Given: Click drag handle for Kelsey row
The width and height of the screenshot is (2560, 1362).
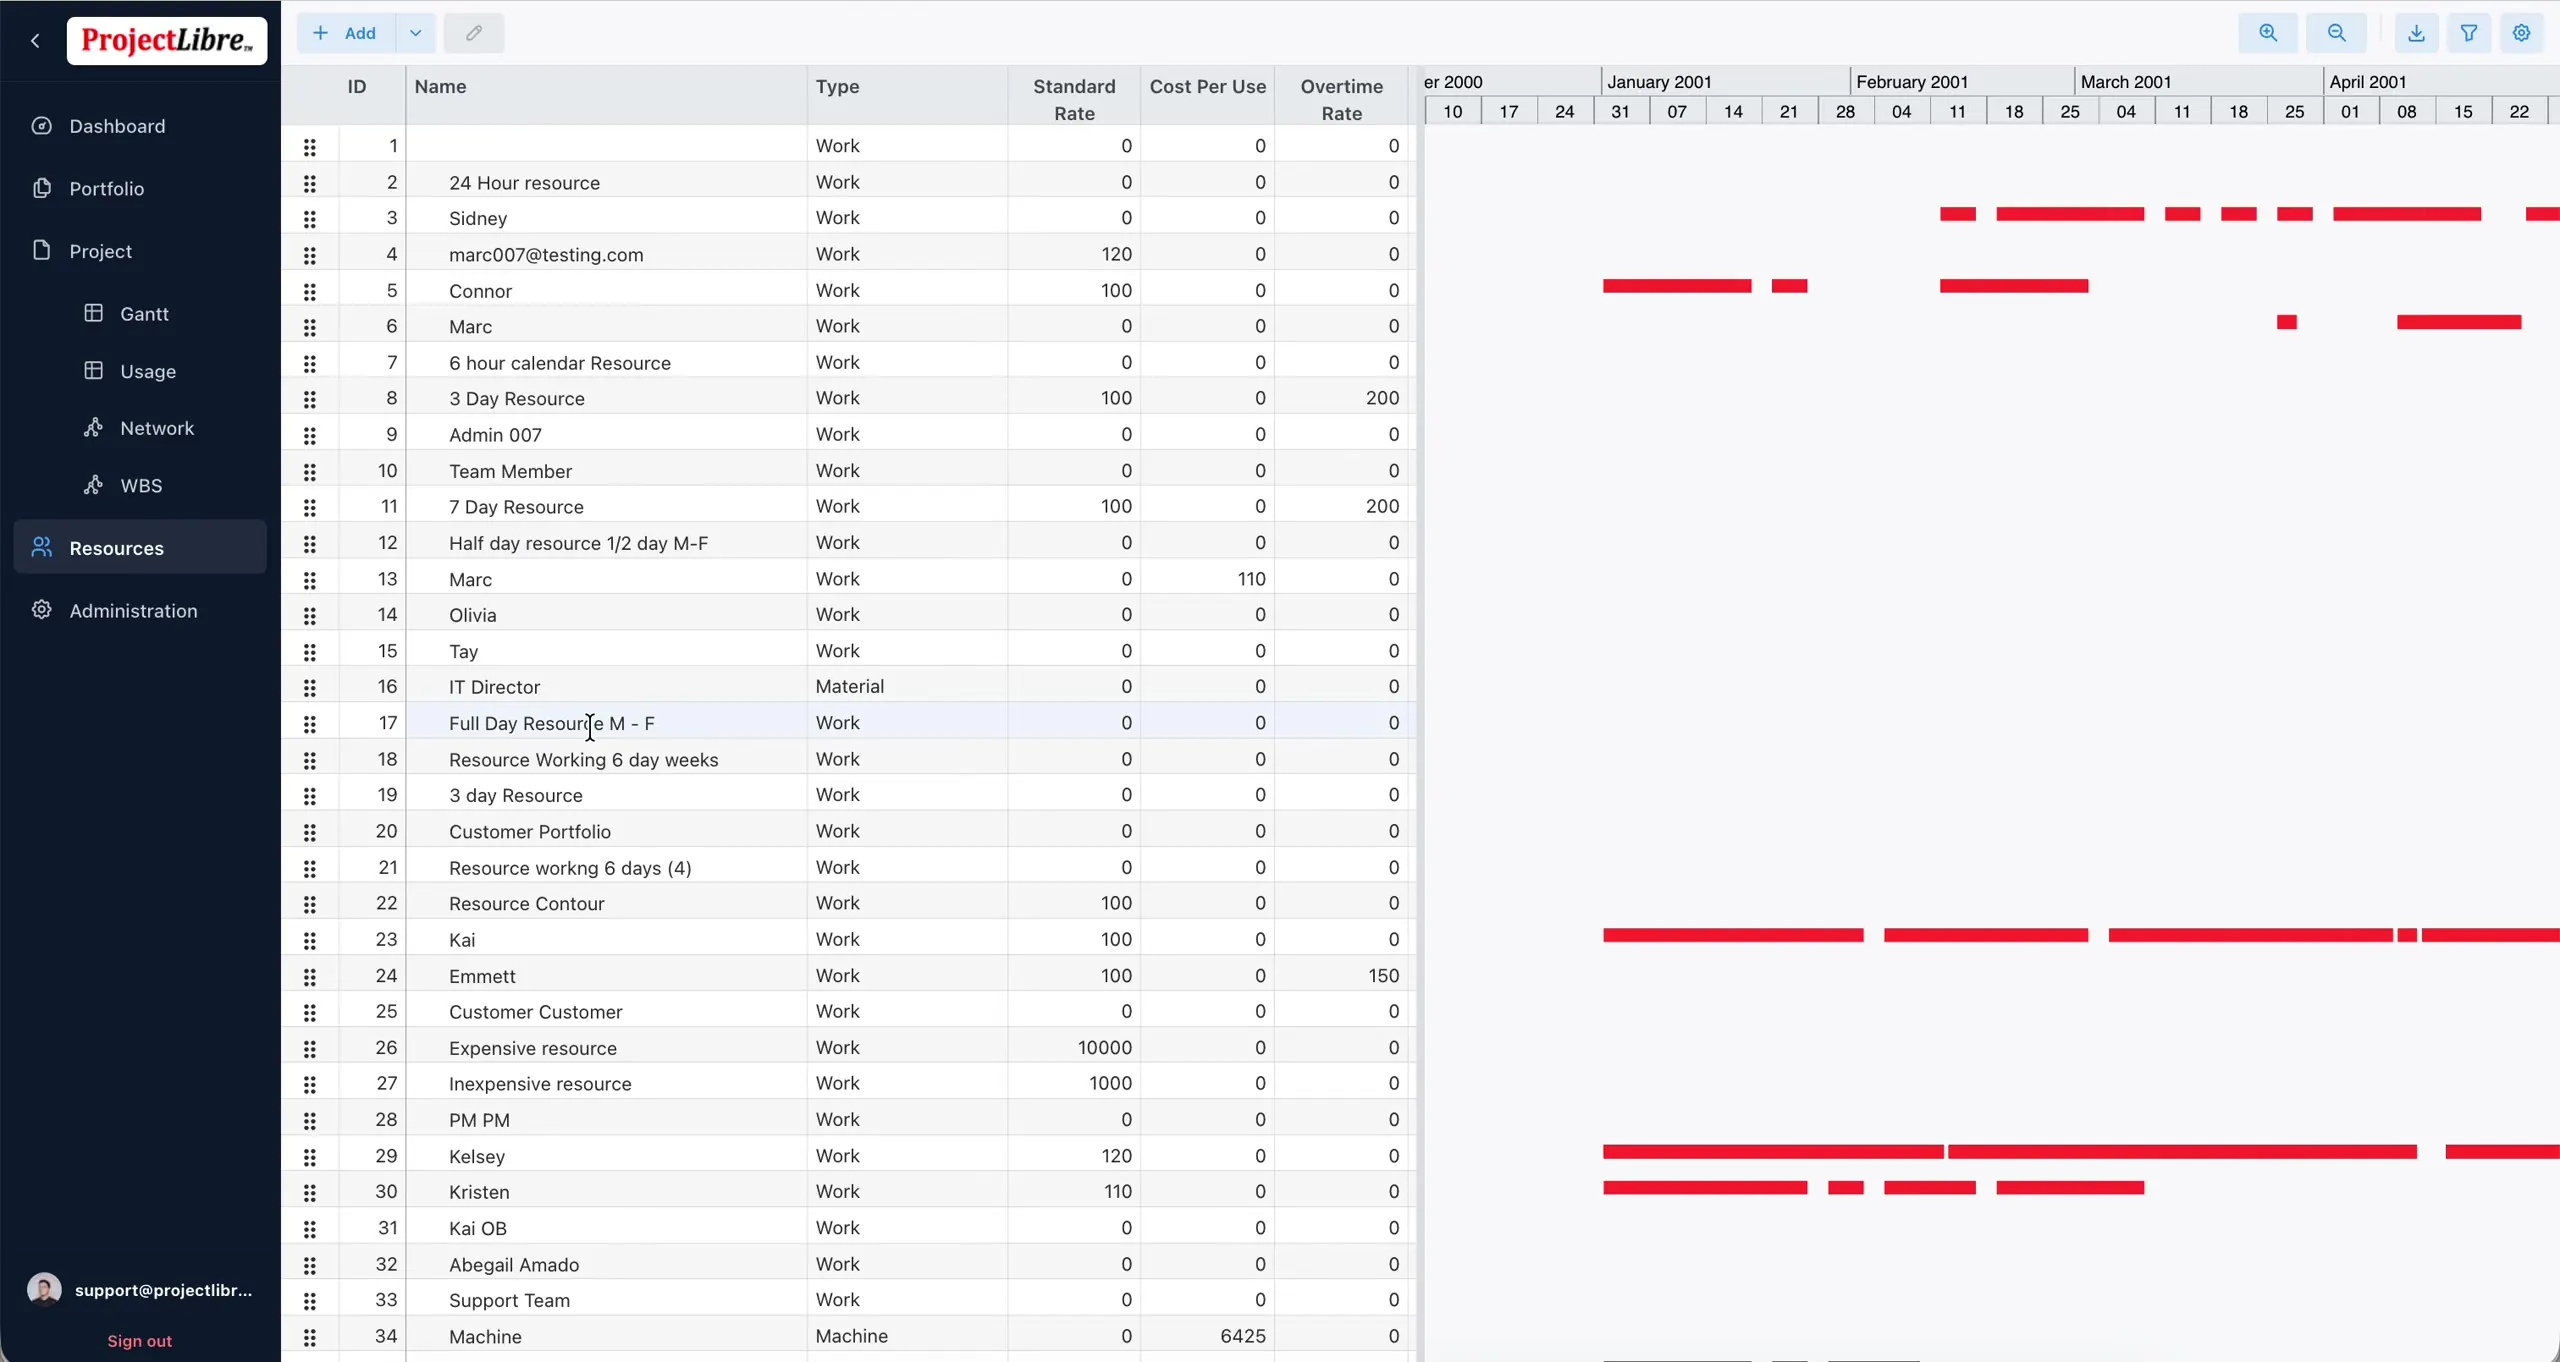Looking at the screenshot, I should coord(310,1156).
